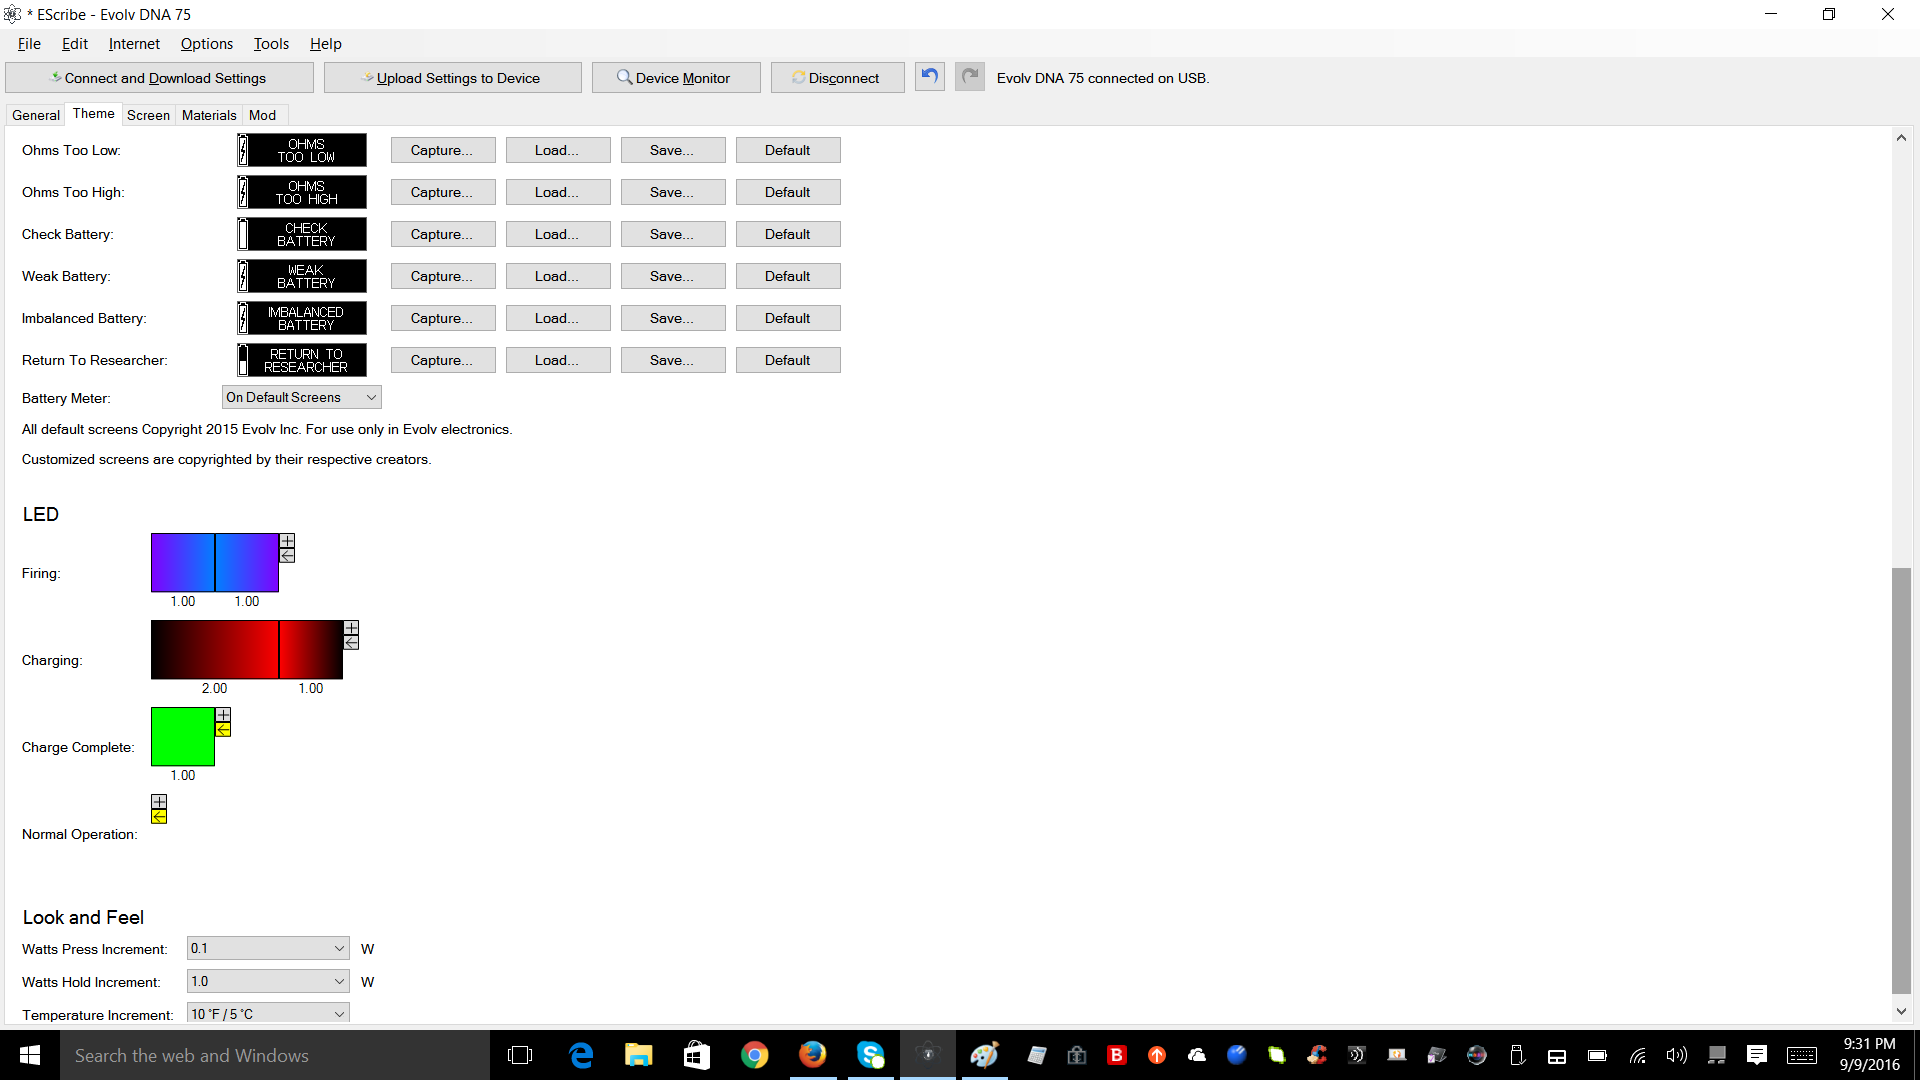Viewport: 1920px width, 1080px height.
Task: Click the redo arrow icon in toolbar
Action: point(969,77)
